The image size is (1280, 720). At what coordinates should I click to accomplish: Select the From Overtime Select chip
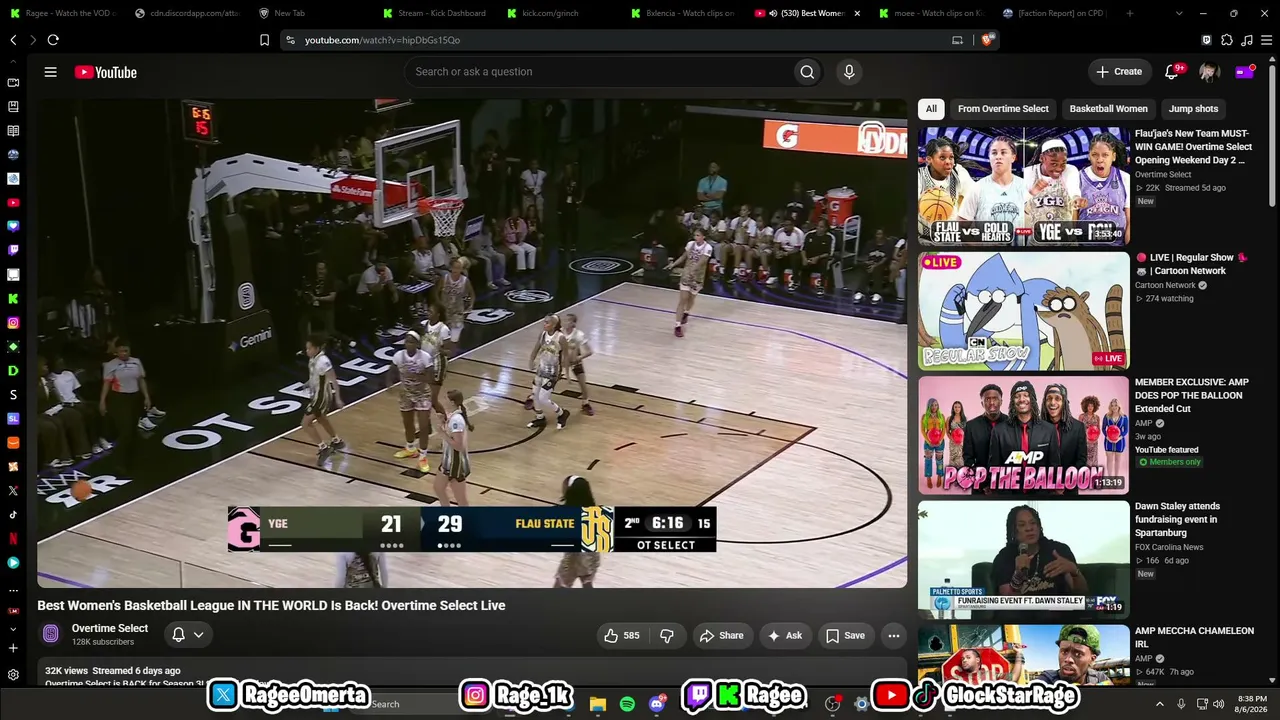[1003, 109]
